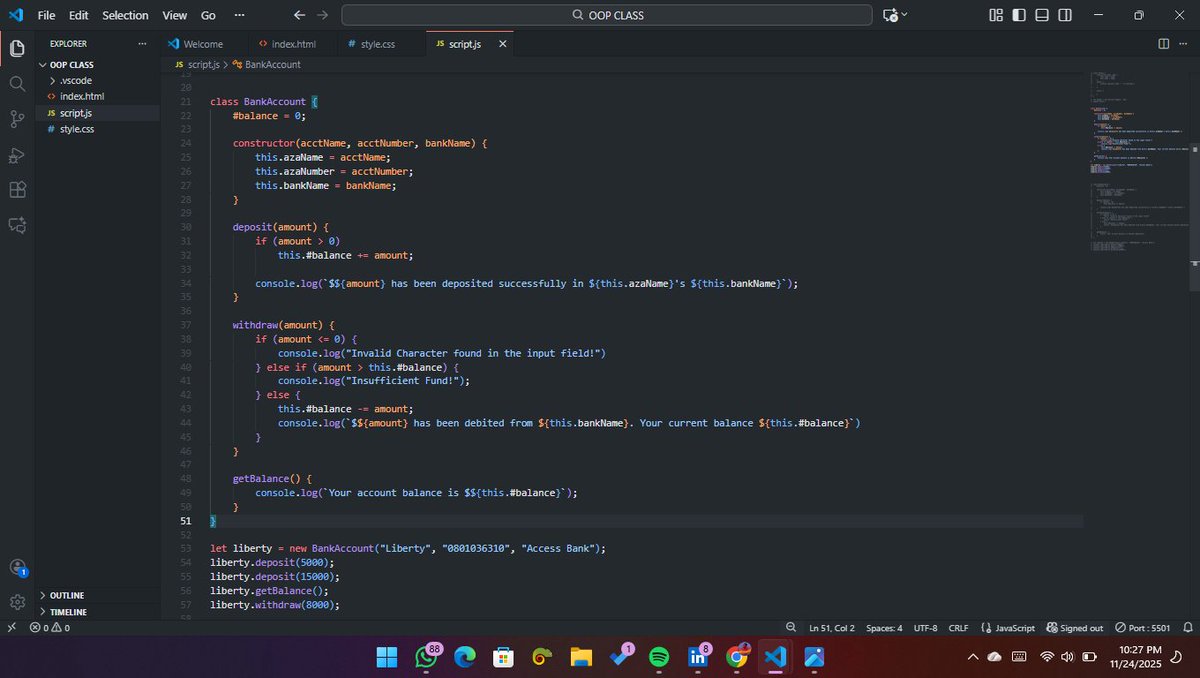Image resolution: width=1200 pixels, height=678 pixels.
Task: Open the View menu
Action: 174,15
